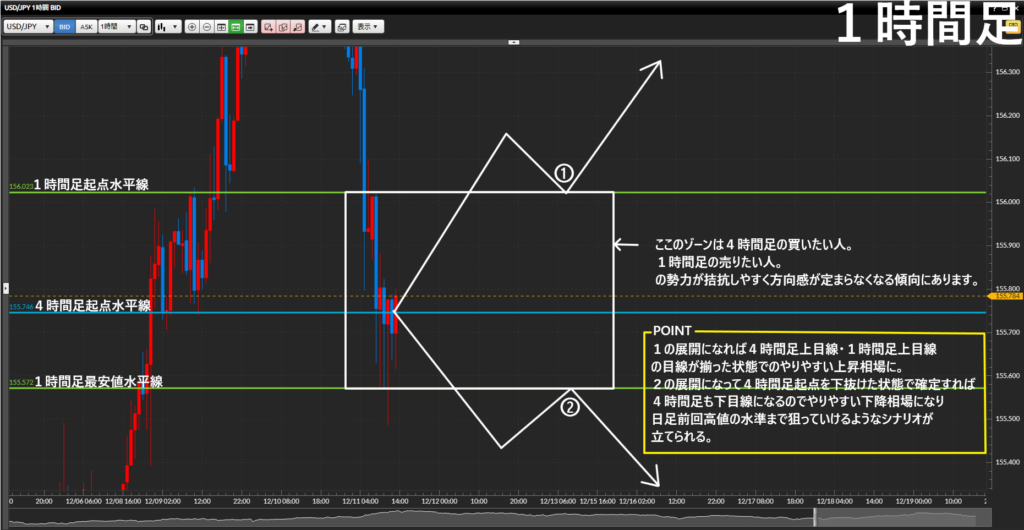Open the chart type bar dropdown
Viewport: 1024px width, 530px height.
(167, 27)
